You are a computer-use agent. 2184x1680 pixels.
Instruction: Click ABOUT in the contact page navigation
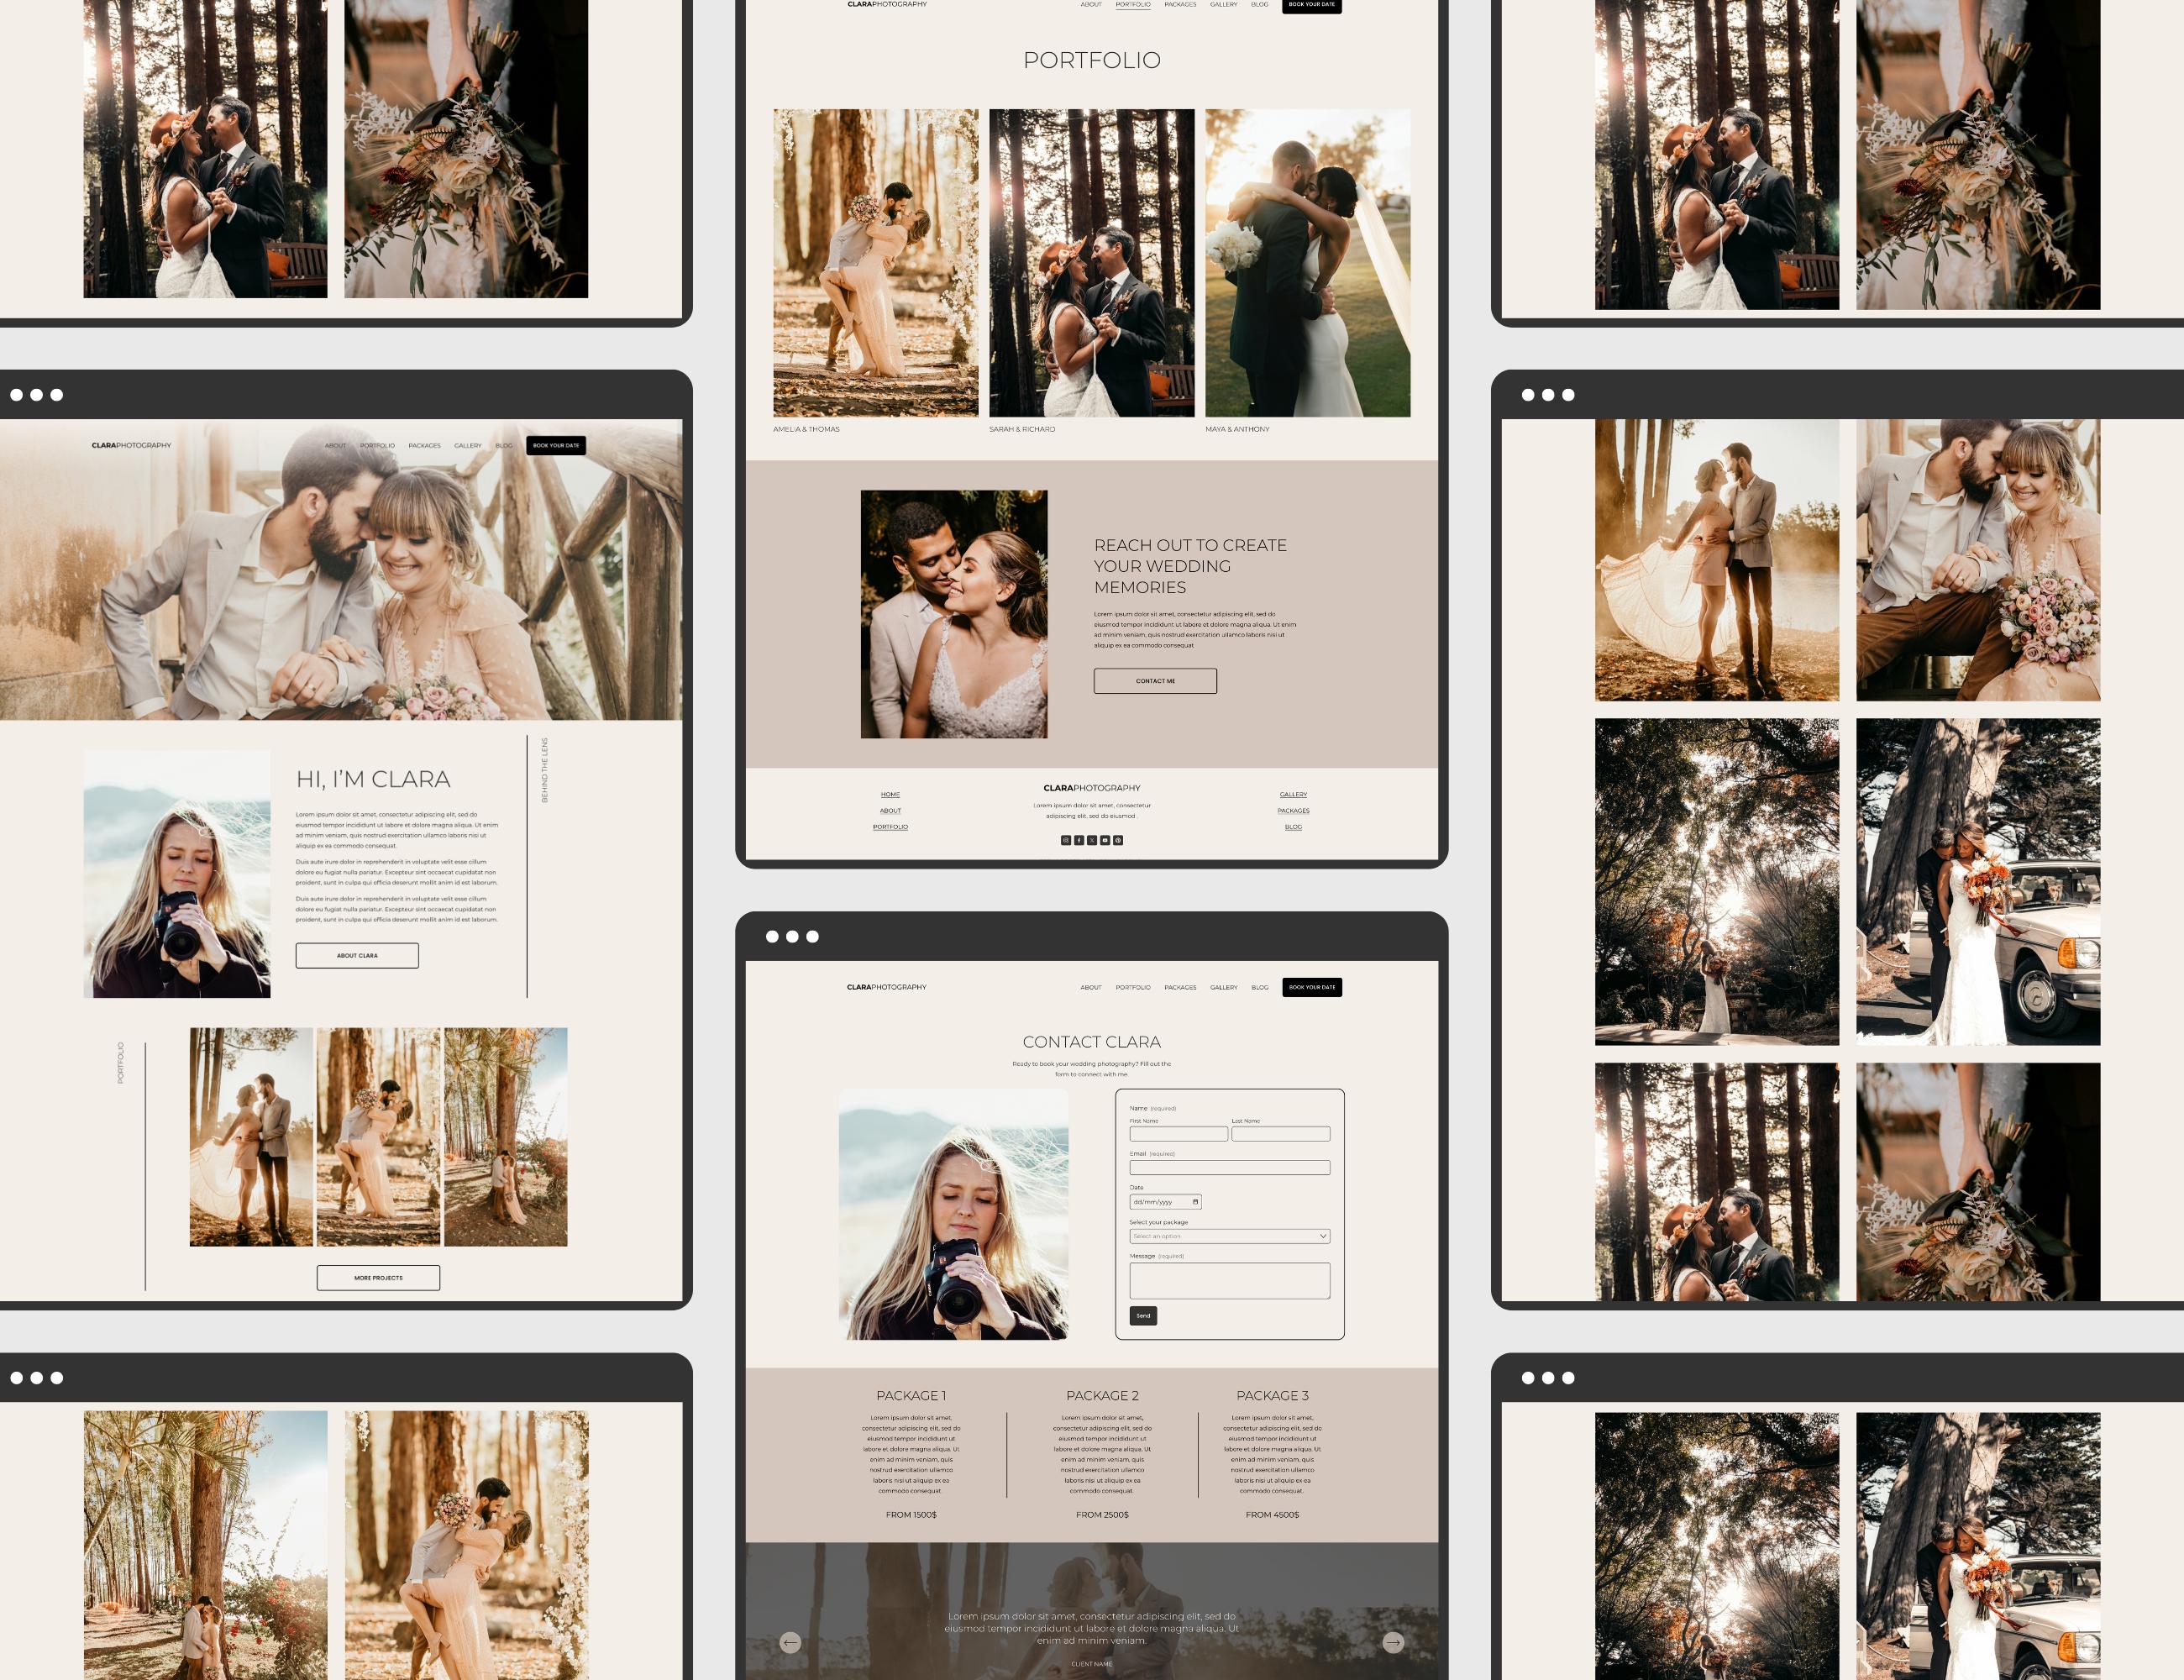pyautogui.click(x=1091, y=987)
